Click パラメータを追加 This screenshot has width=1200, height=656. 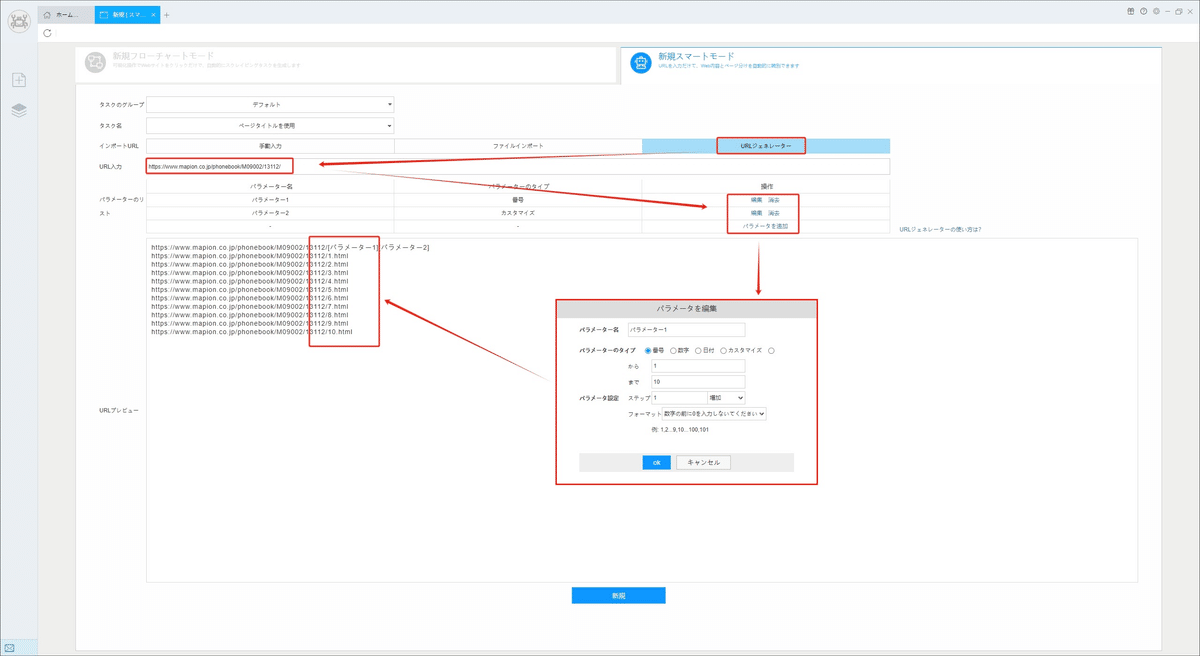[765, 226]
